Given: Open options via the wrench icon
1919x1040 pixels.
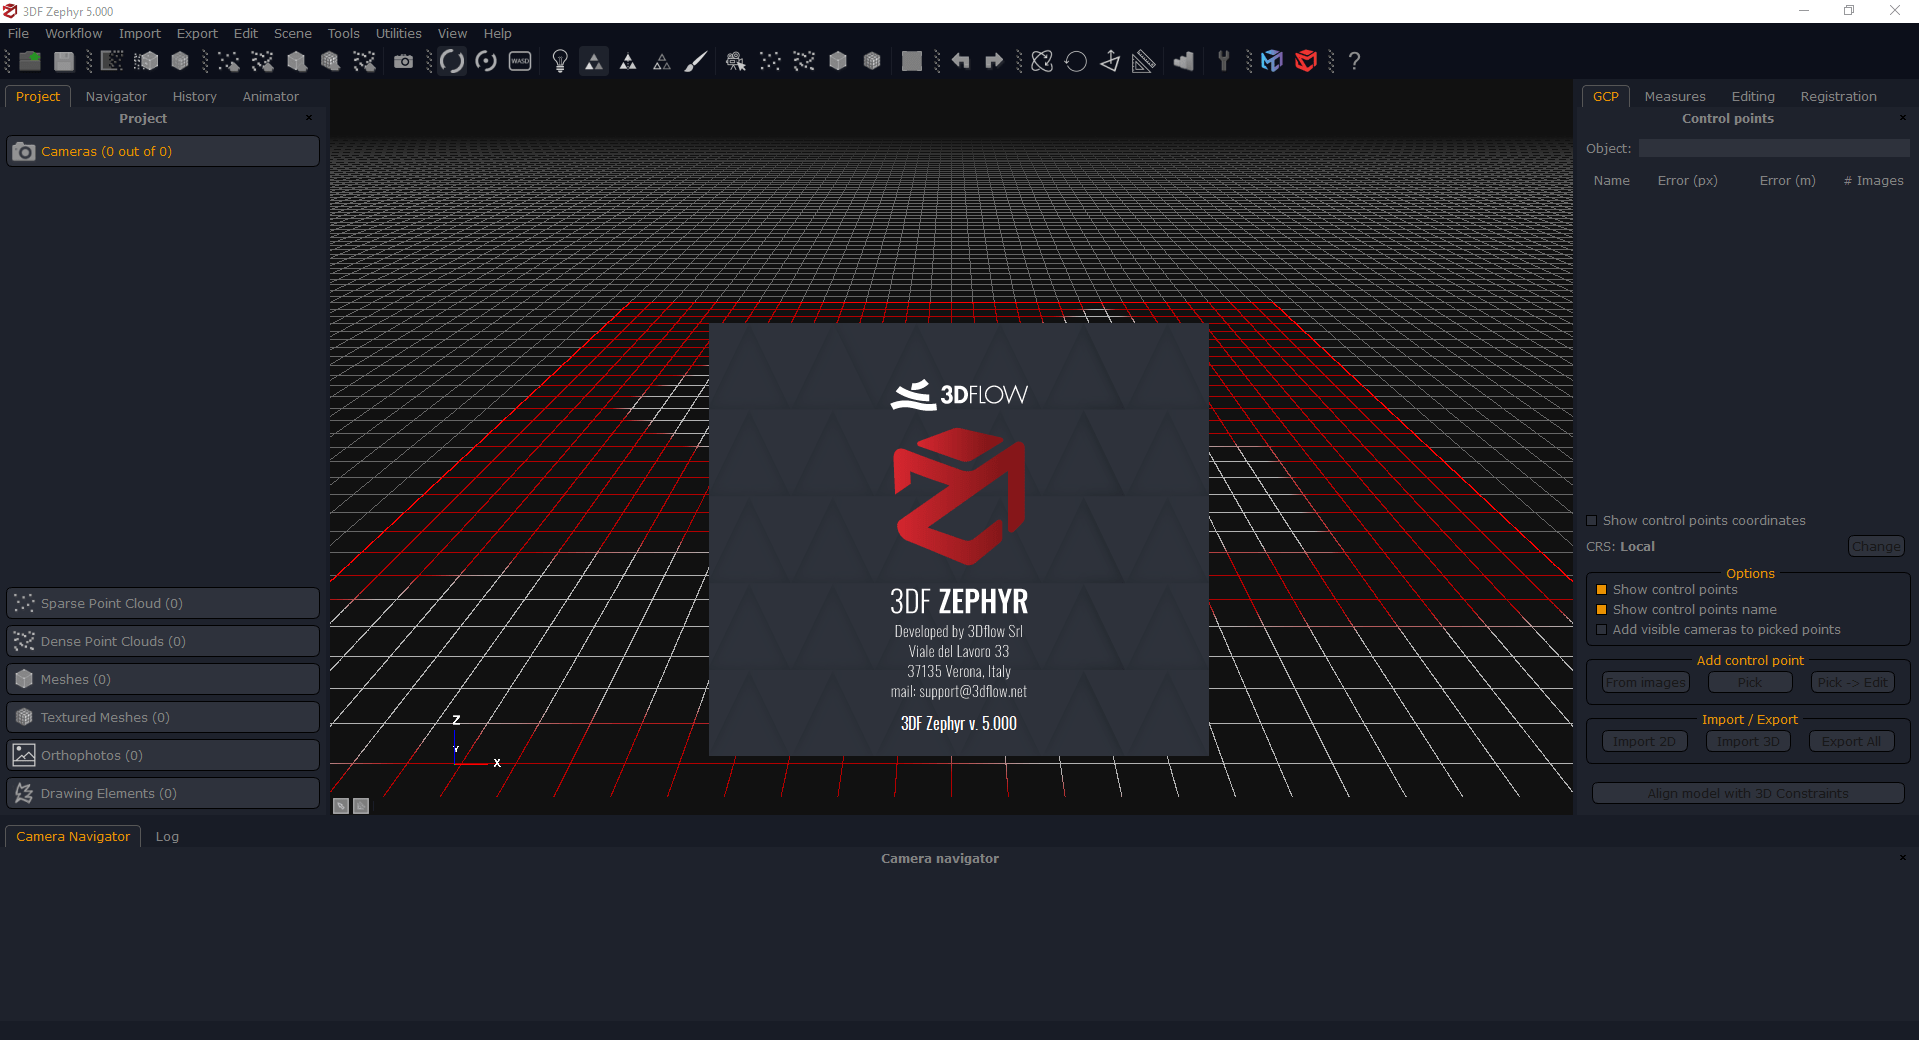Looking at the screenshot, I should (1223, 61).
